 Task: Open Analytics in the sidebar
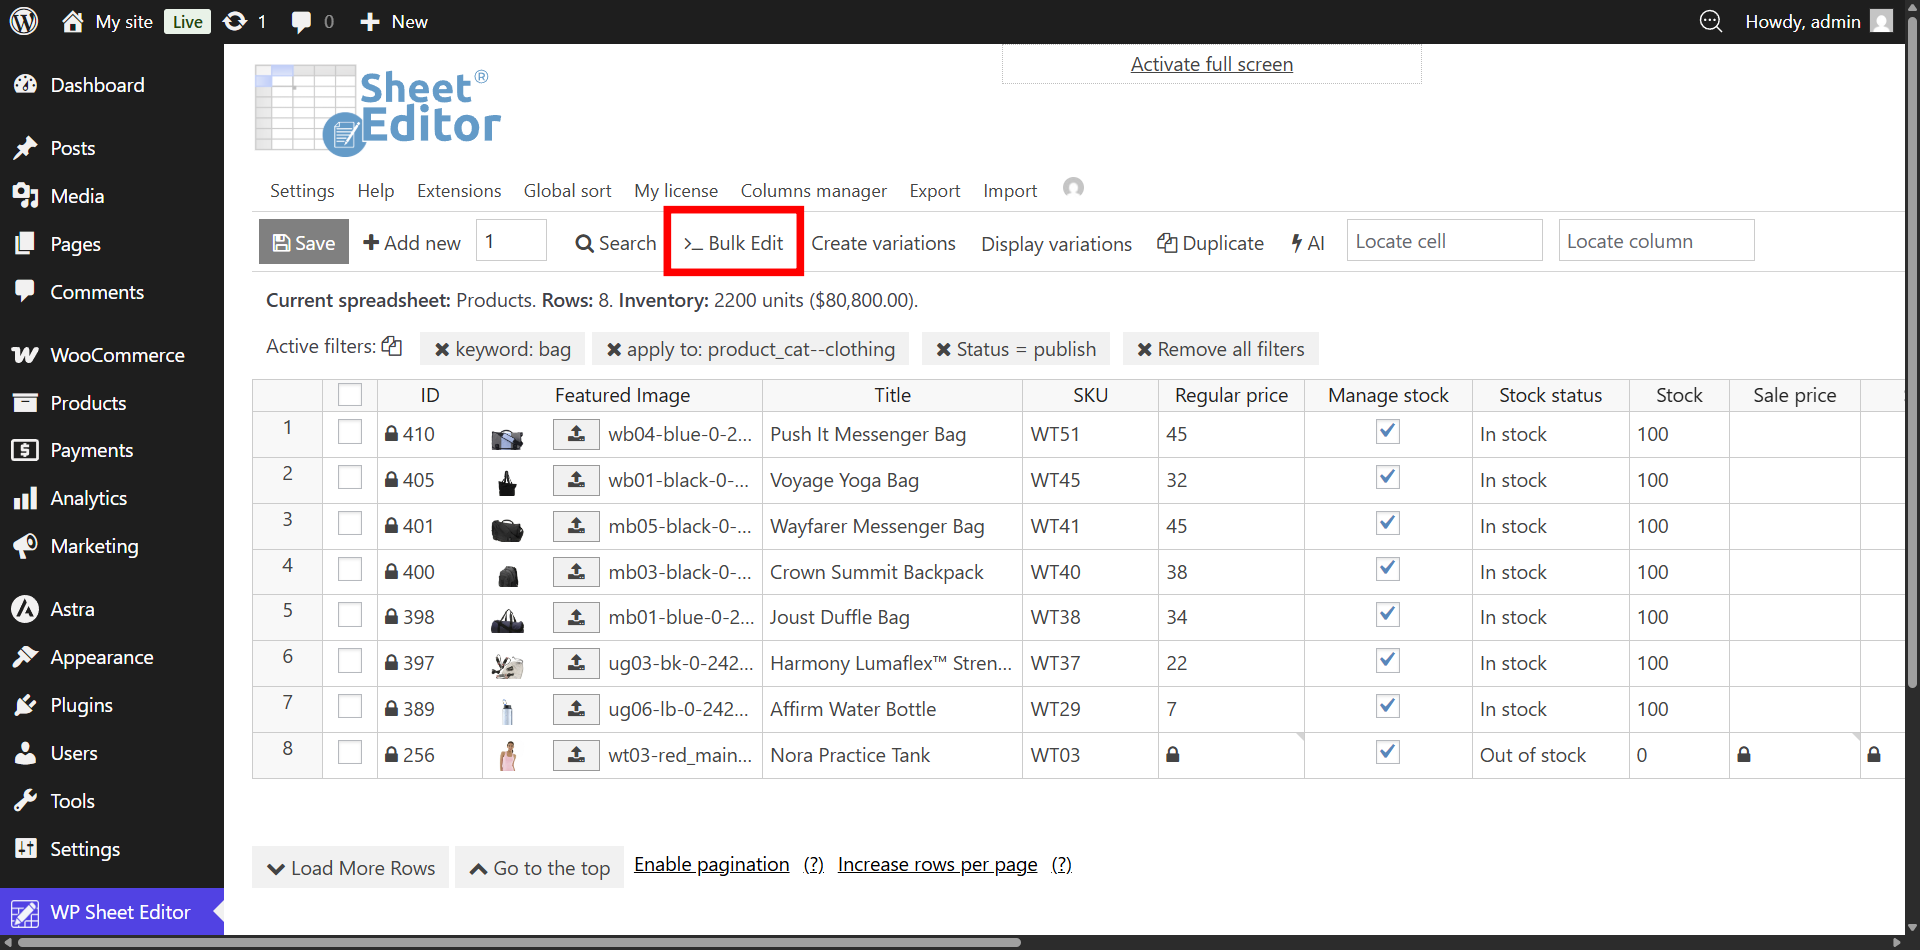pos(88,498)
